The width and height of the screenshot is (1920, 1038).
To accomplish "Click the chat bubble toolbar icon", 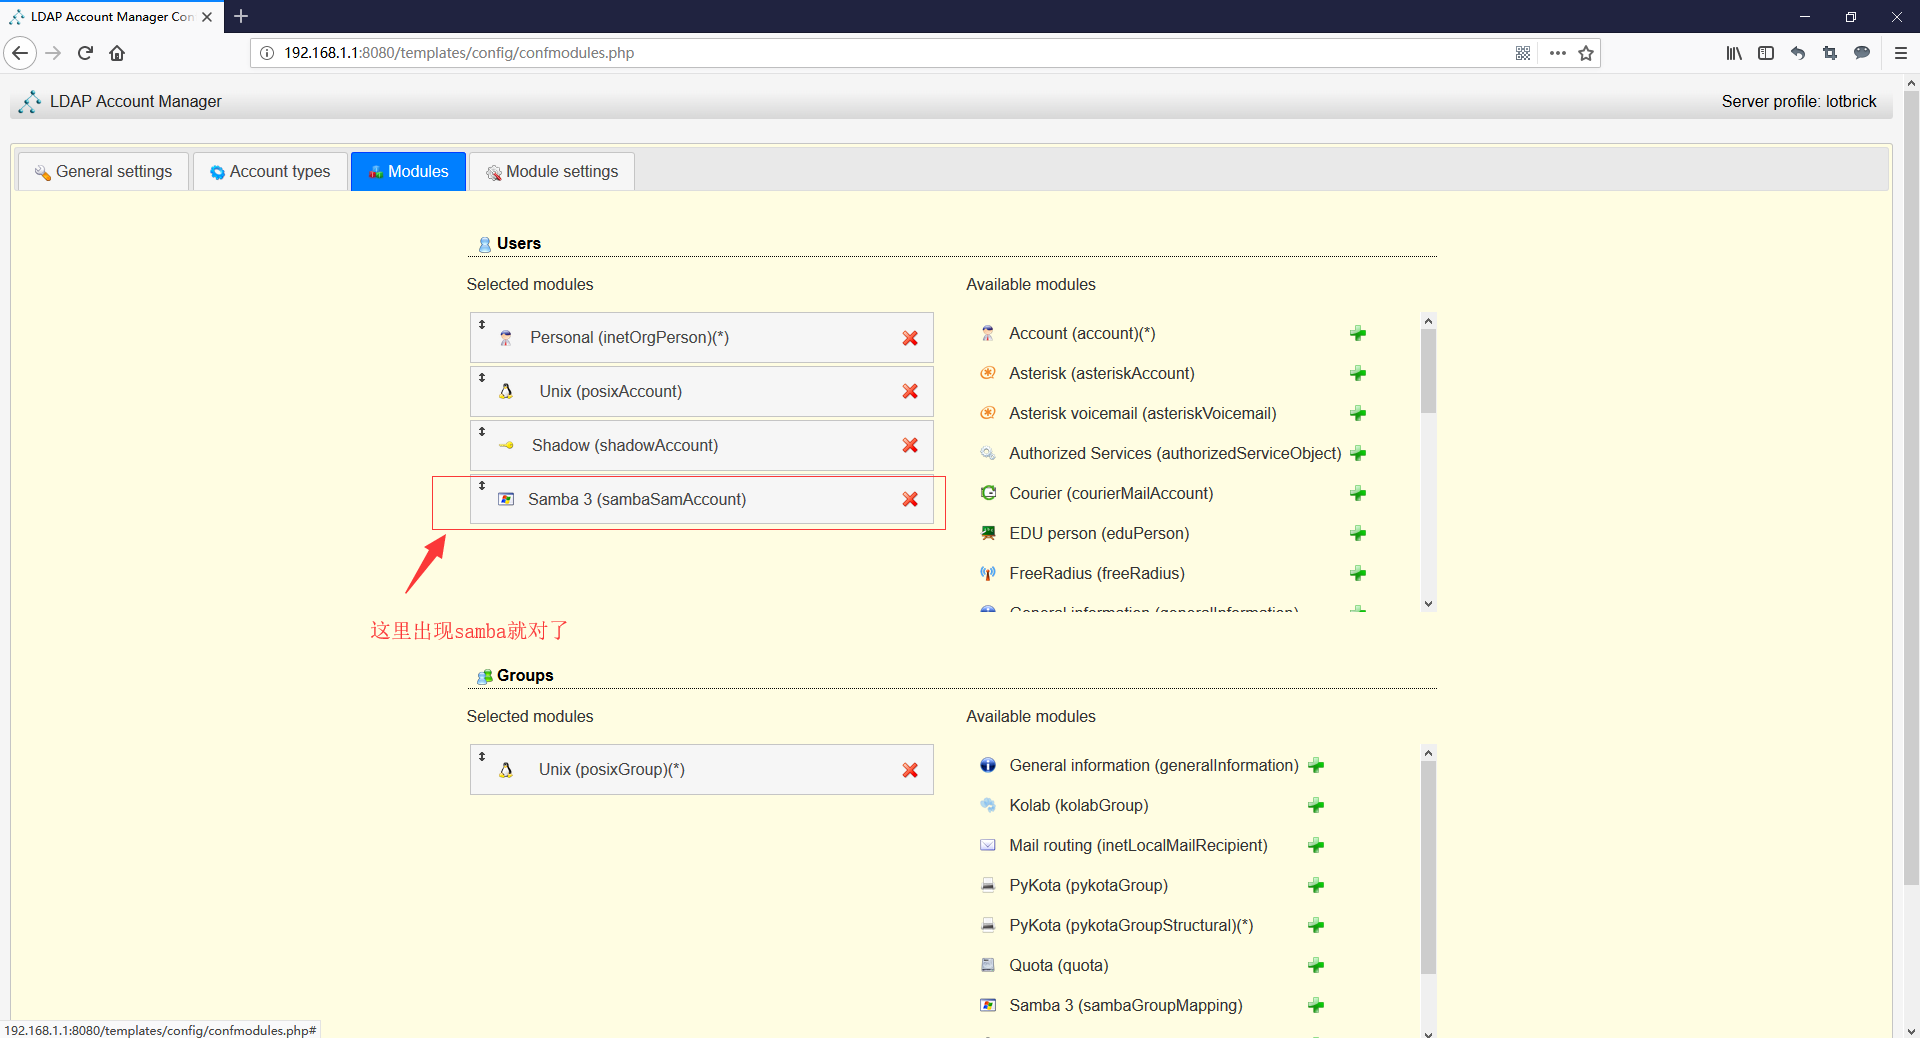I will (1862, 53).
